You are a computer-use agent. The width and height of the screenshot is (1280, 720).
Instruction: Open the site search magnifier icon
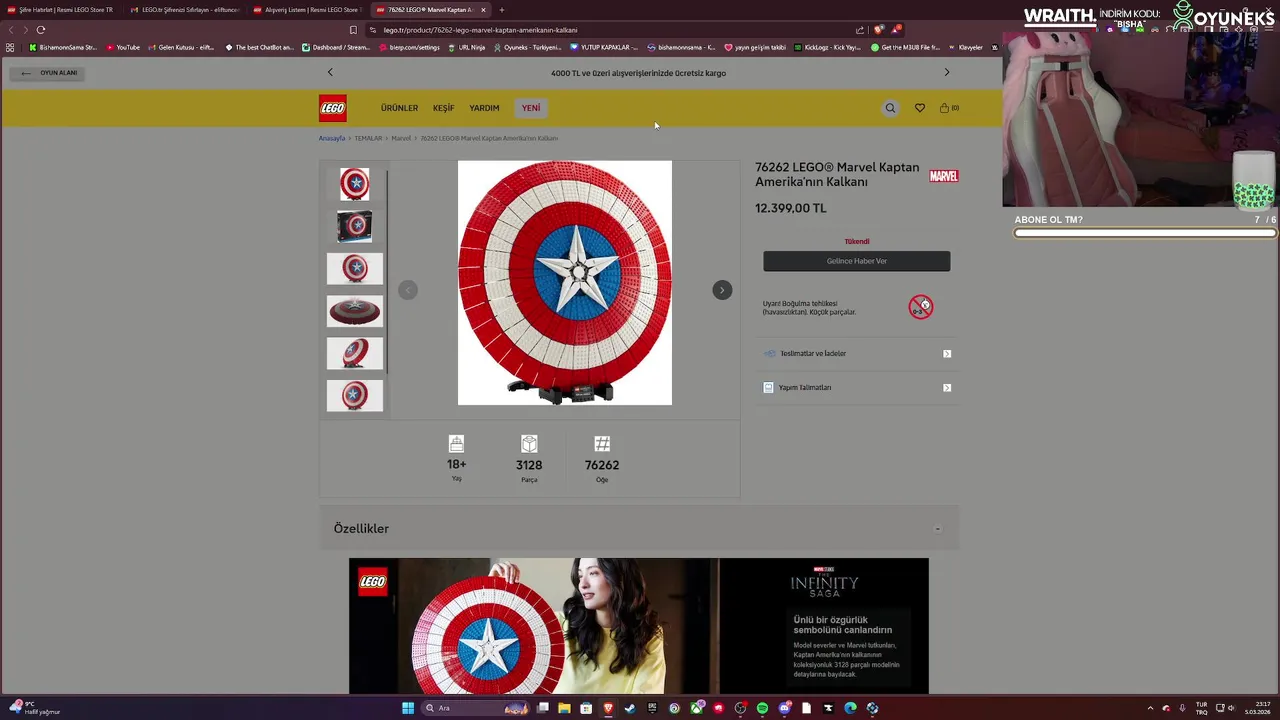coord(890,108)
